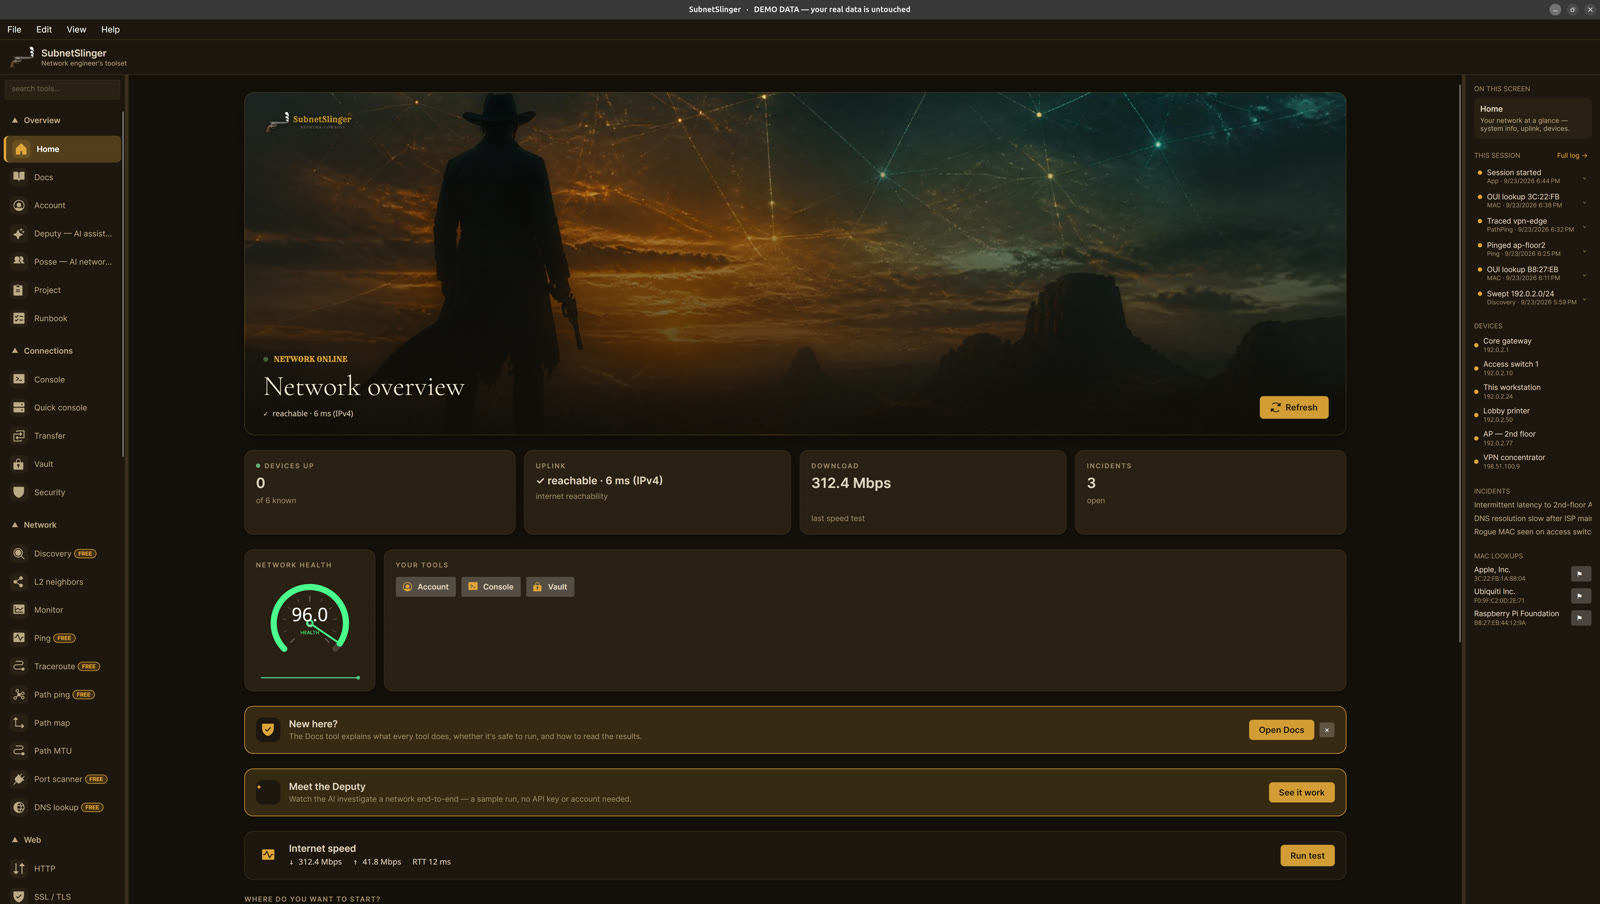Open the Edit menu
1600x904 pixels.
point(44,29)
